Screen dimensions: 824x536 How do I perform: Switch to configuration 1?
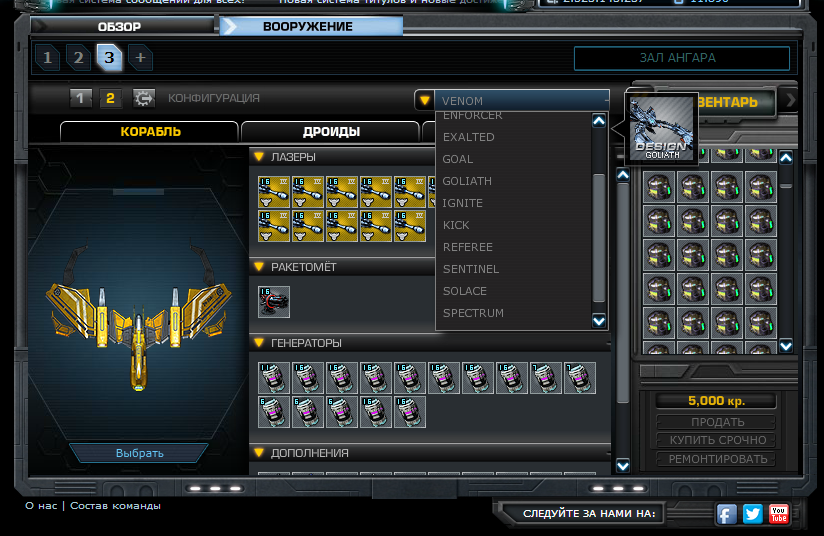(x=80, y=98)
